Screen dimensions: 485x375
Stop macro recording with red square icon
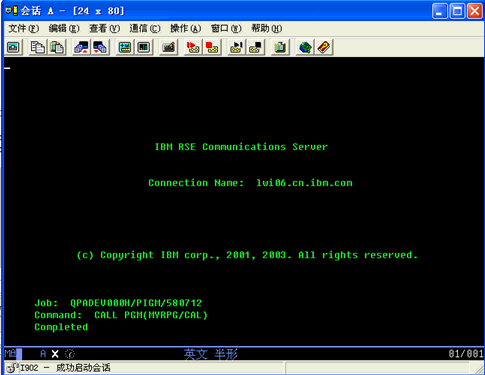coord(212,47)
